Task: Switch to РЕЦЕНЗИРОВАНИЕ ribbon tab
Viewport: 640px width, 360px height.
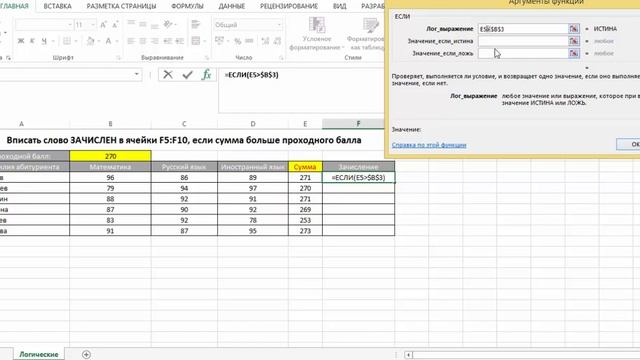Action: 289,6
